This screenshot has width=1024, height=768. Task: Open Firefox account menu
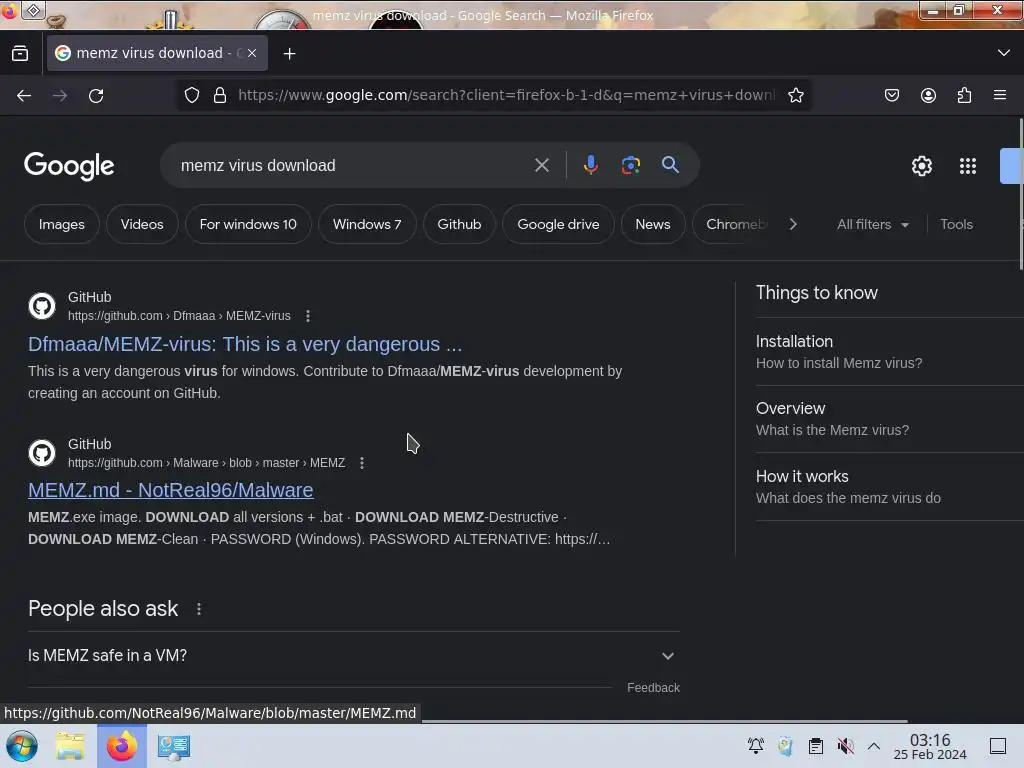click(x=928, y=95)
